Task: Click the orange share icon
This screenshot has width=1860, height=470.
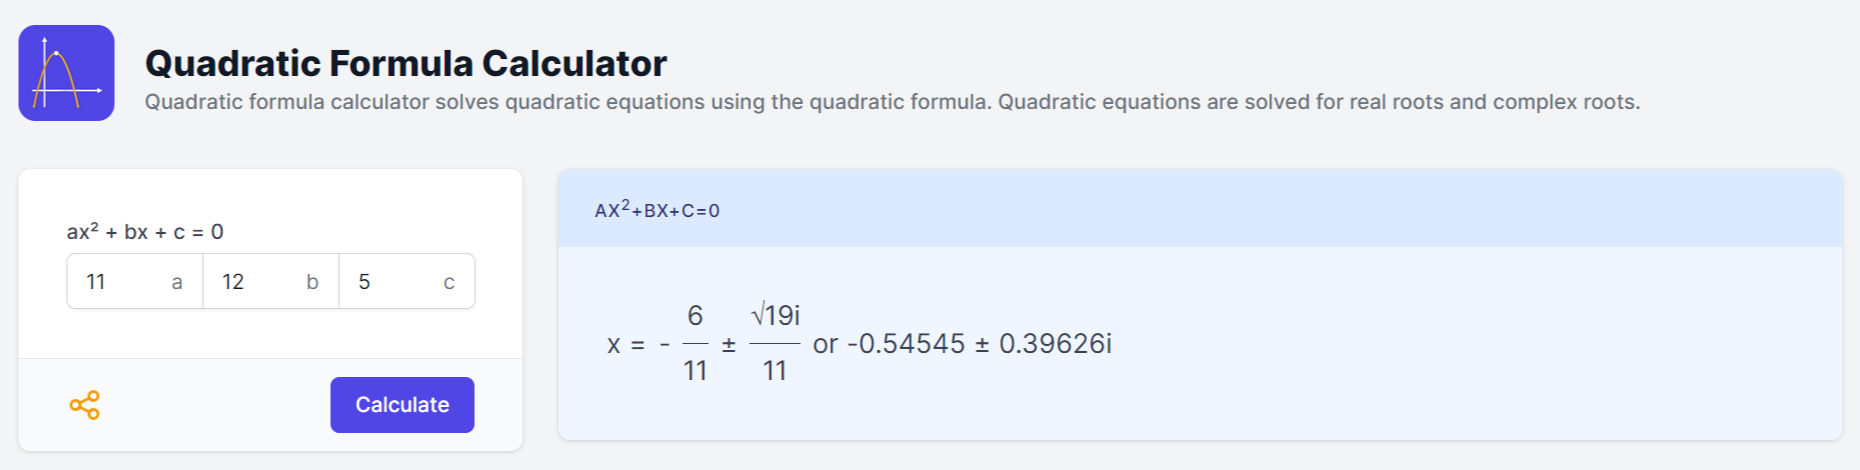Action: point(84,405)
